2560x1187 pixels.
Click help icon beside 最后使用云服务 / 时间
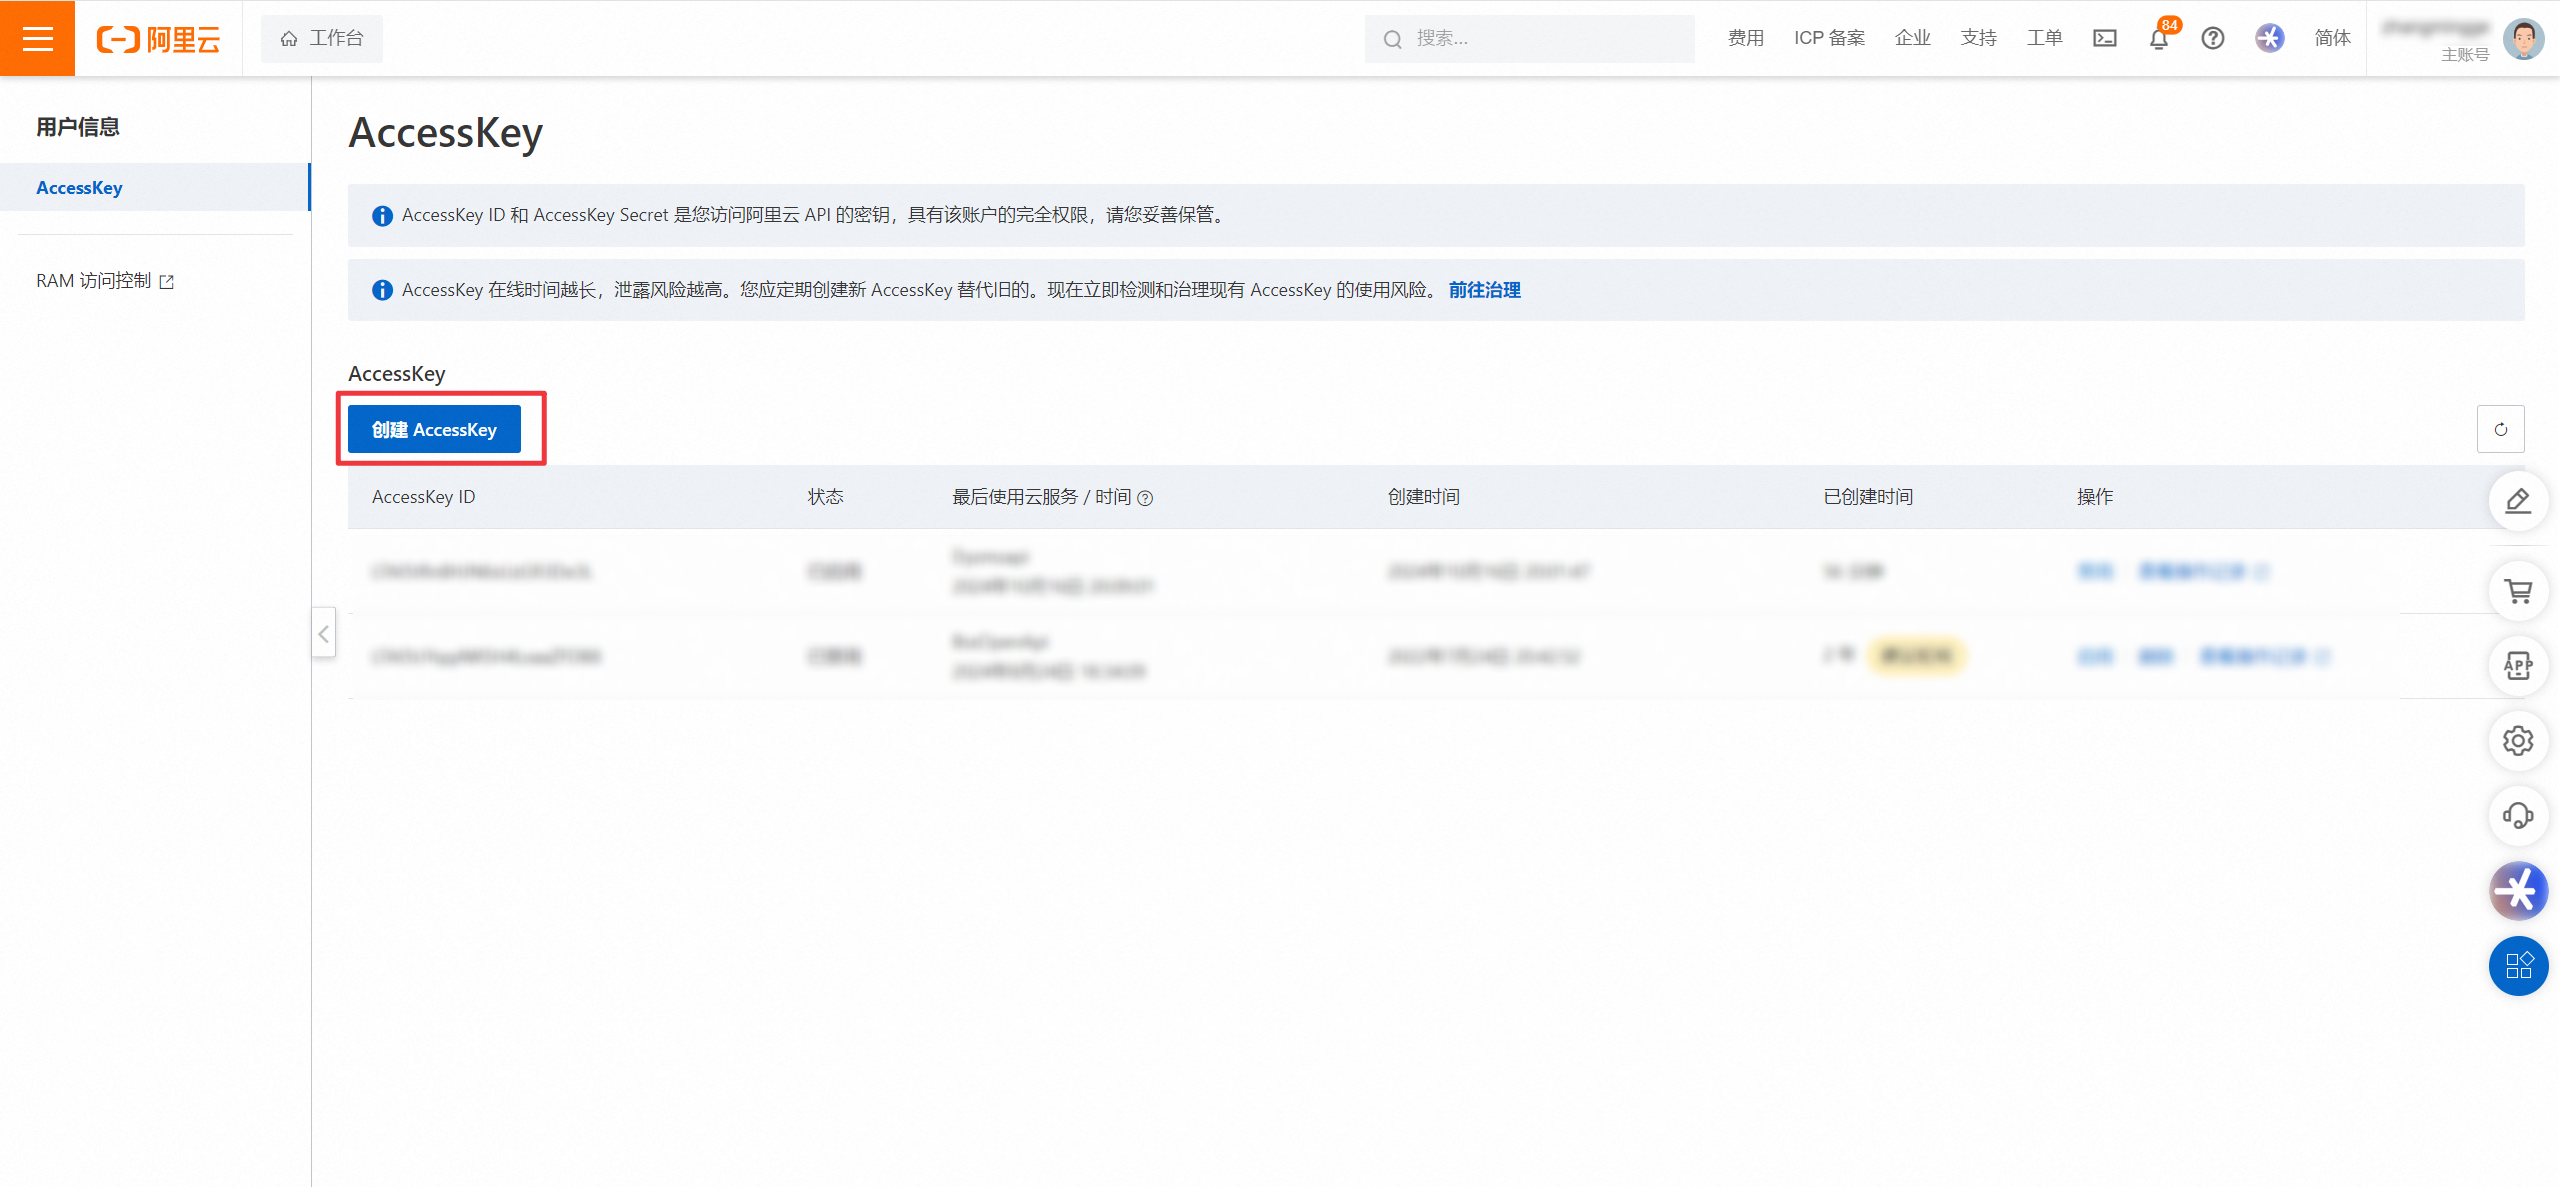coord(1145,498)
